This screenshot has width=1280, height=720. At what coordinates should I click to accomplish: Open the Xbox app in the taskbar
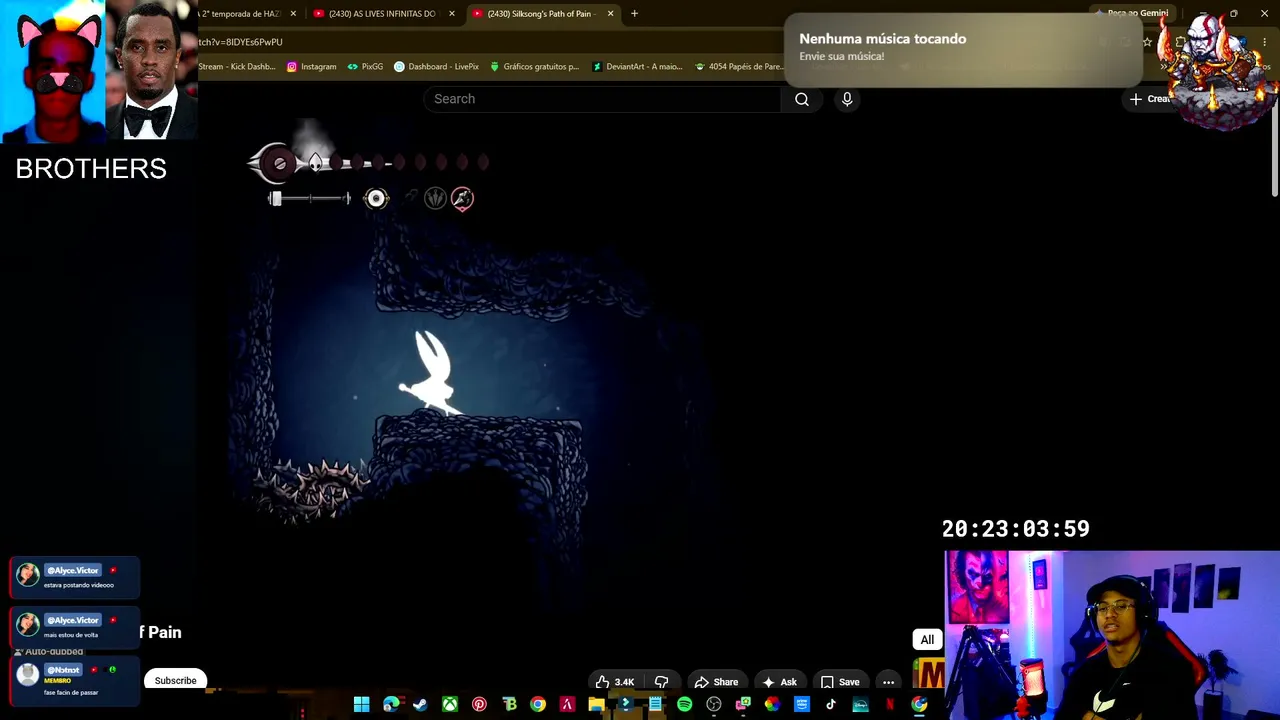click(x=450, y=705)
